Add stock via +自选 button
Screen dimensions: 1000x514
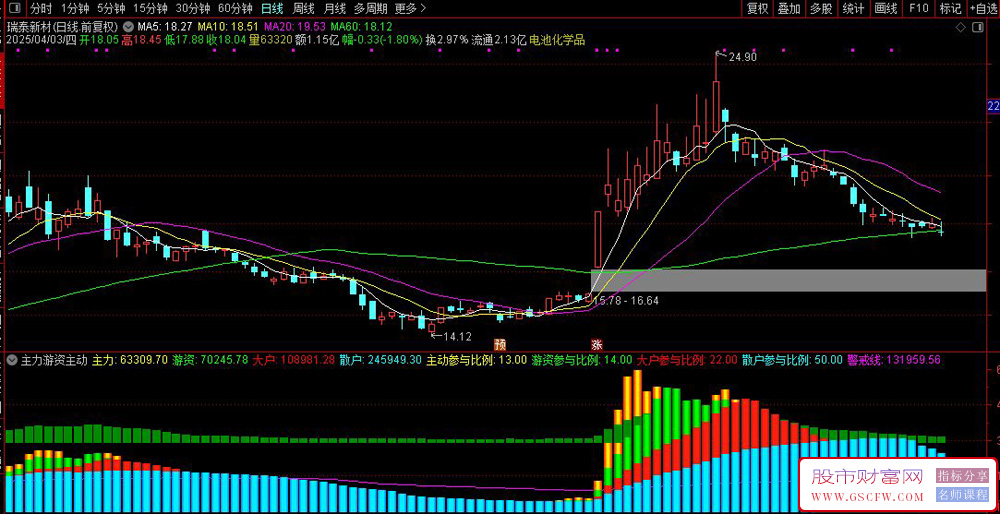[983, 8]
